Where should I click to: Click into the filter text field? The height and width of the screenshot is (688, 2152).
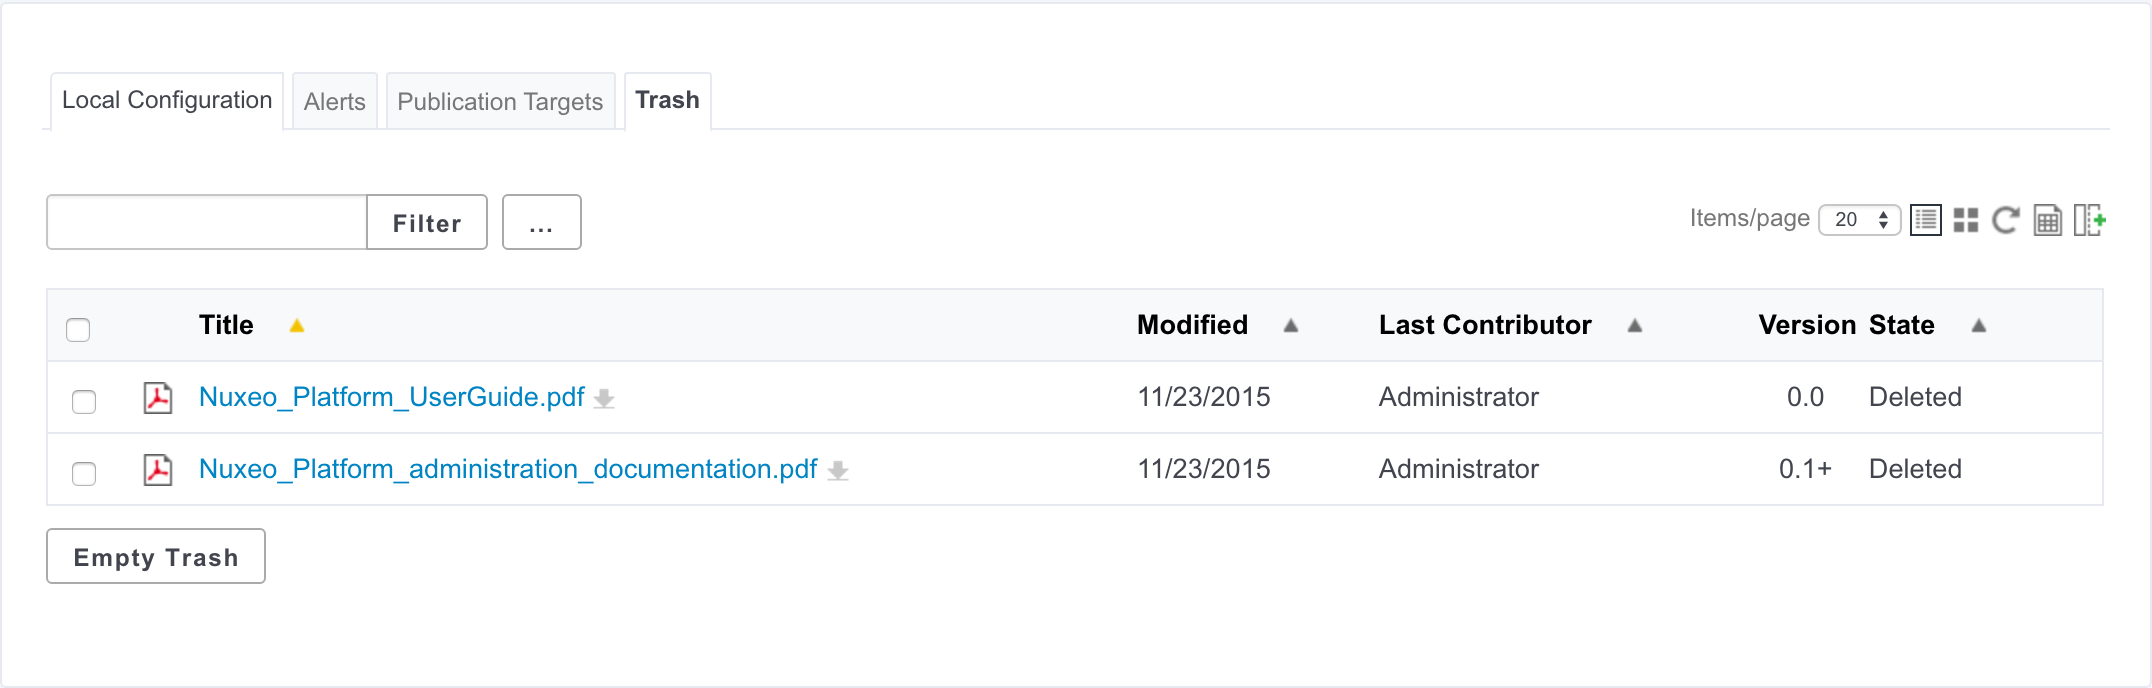[207, 222]
